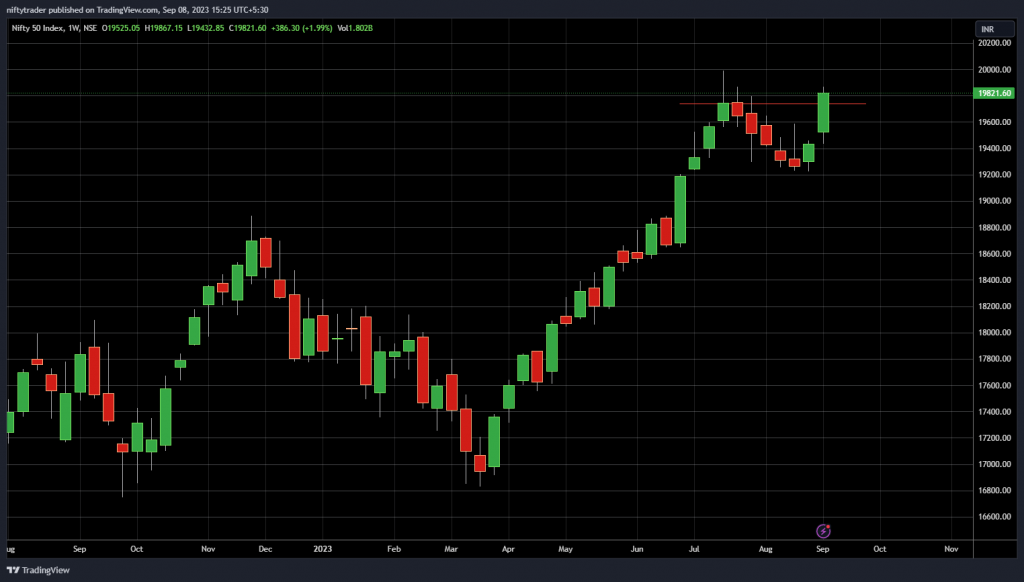Click the close price value C19821.60
Image resolution: width=1024 pixels, height=582 pixels.
(x=248, y=28)
